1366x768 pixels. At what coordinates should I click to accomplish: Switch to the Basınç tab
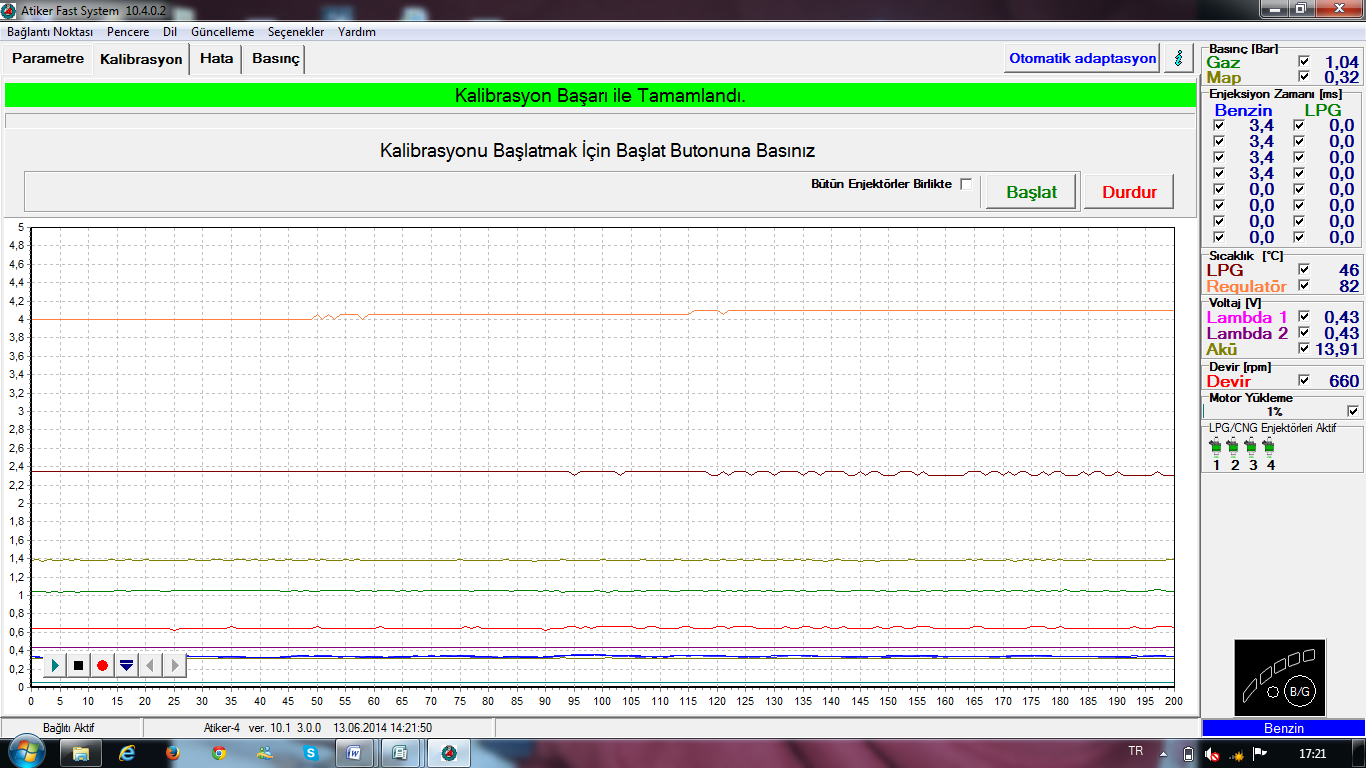coord(275,59)
